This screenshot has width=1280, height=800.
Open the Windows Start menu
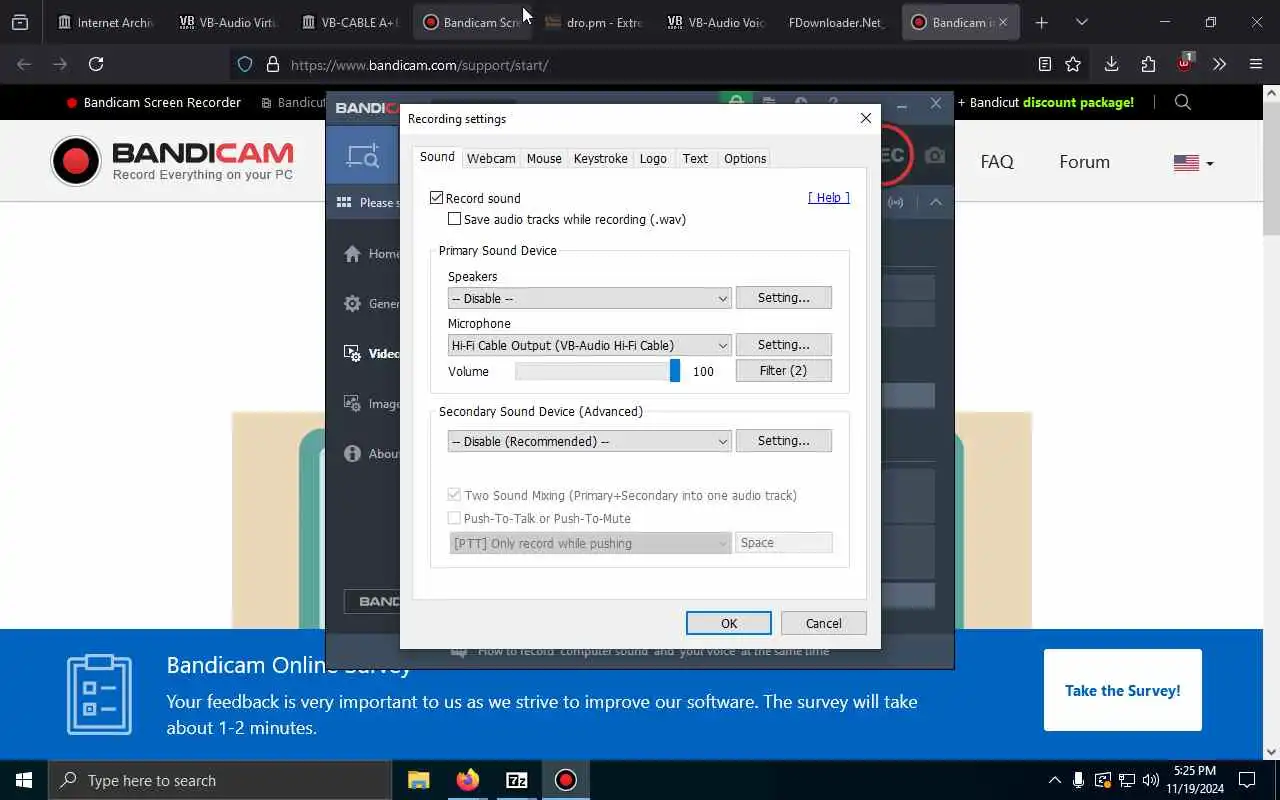[24, 780]
